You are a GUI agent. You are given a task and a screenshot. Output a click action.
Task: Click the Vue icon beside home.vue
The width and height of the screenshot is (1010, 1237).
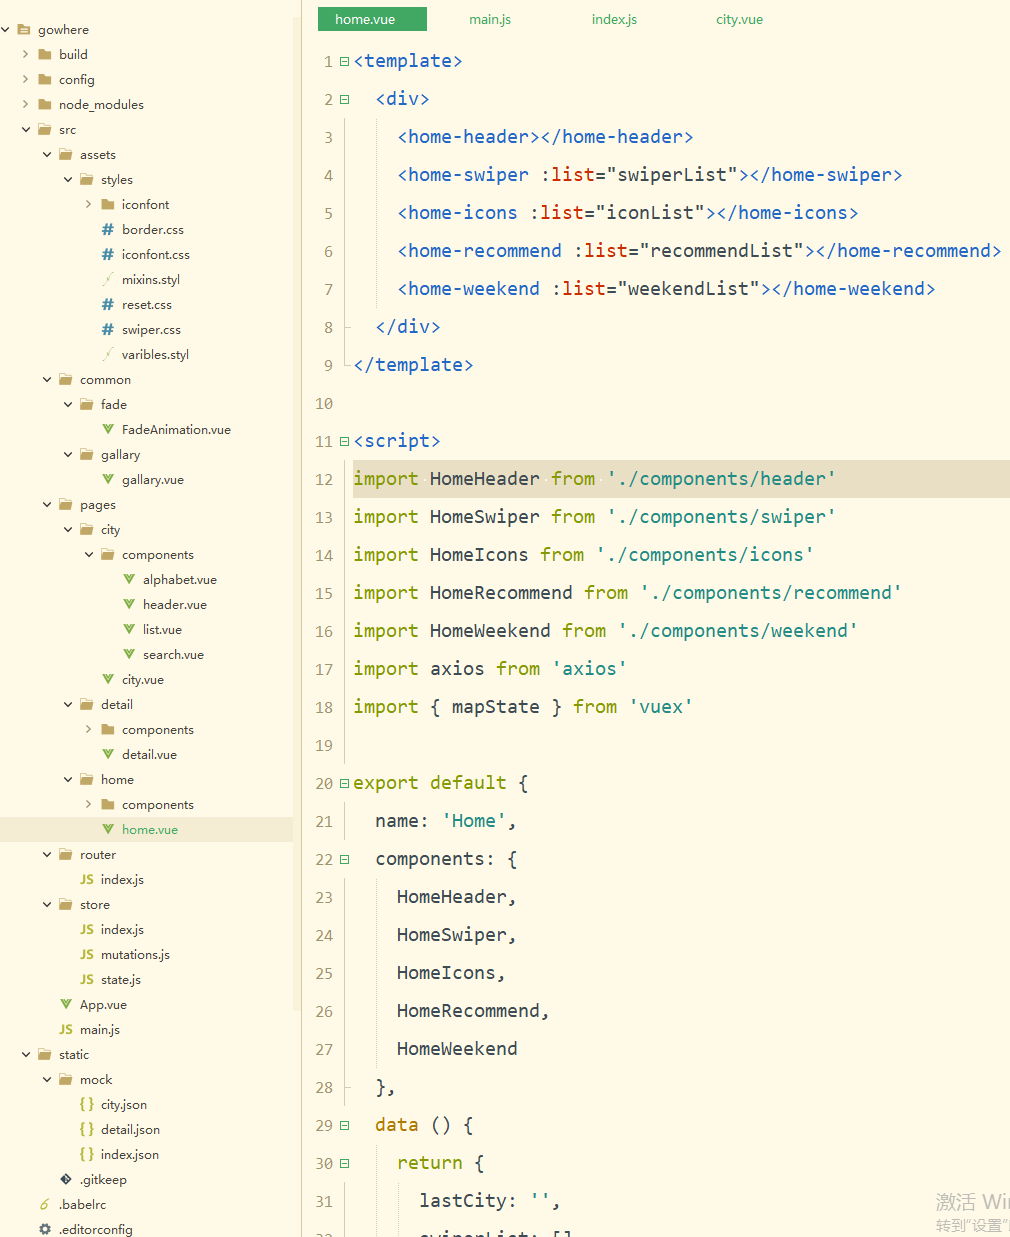coord(108,829)
